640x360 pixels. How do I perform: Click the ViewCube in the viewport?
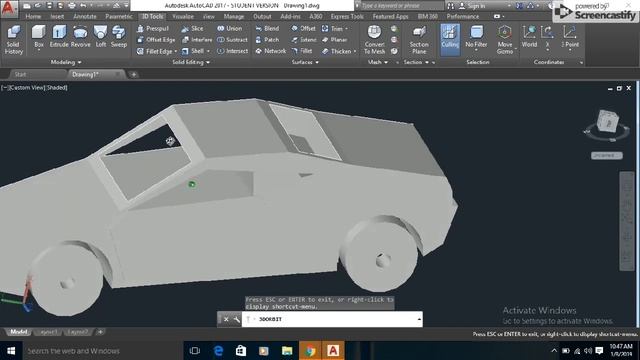point(607,121)
